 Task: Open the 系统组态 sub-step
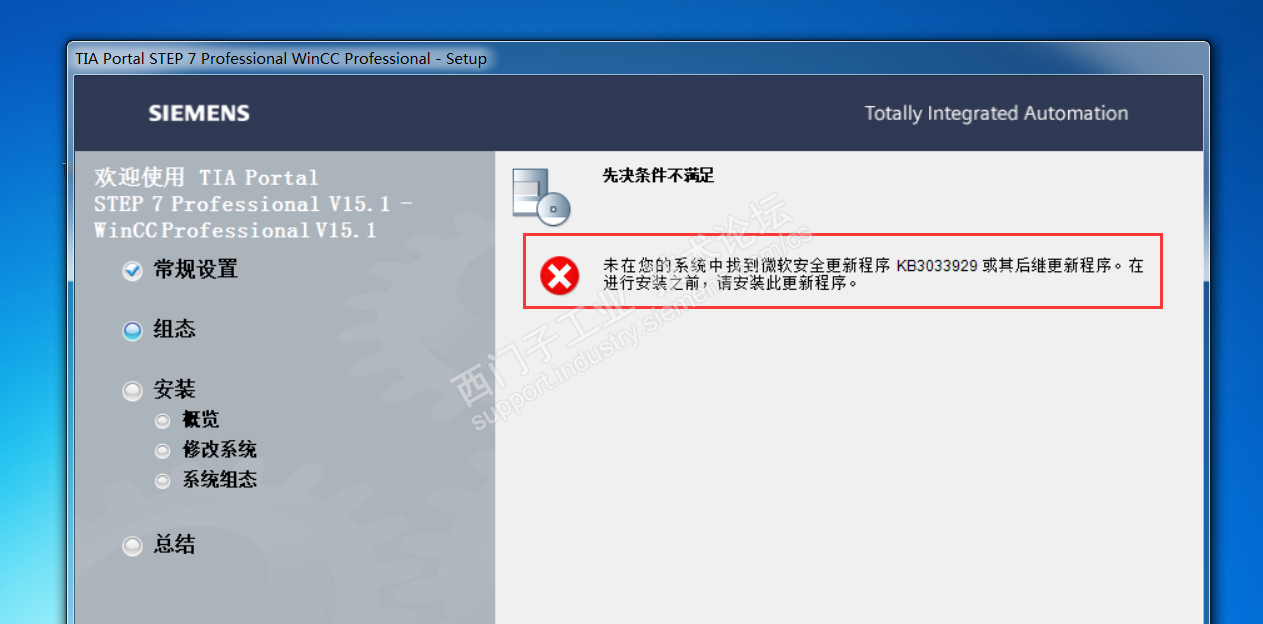(219, 480)
